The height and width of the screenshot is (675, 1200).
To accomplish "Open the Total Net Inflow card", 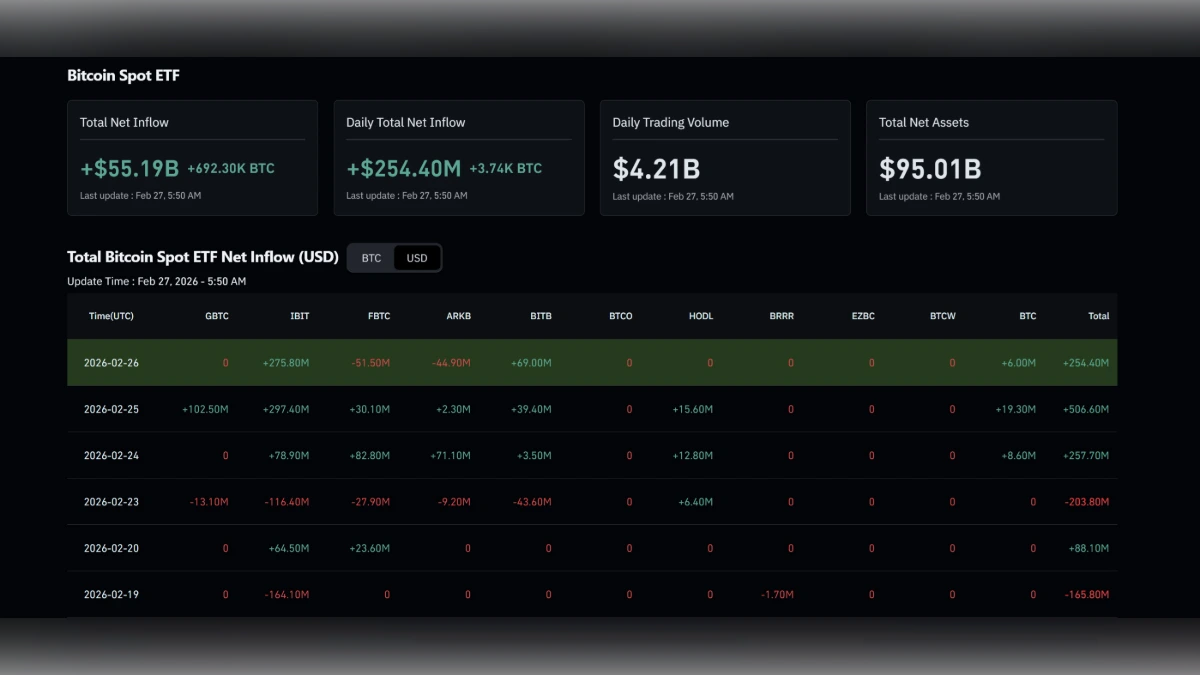I will pyautogui.click(x=192, y=157).
